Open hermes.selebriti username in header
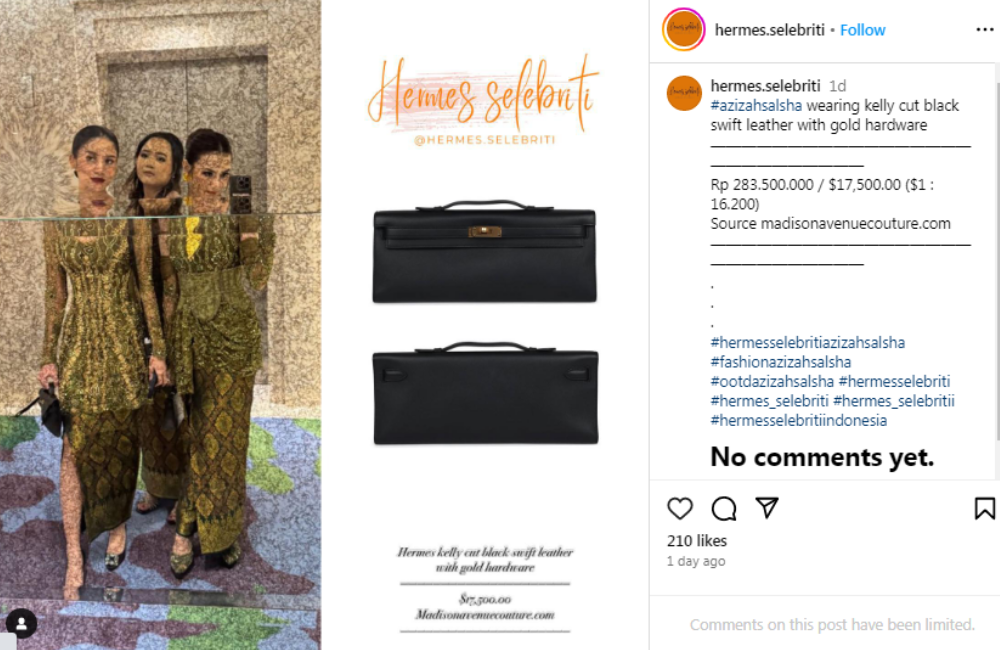Image resolution: width=1000 pixels, height=650 pixels. click(769, 30)
